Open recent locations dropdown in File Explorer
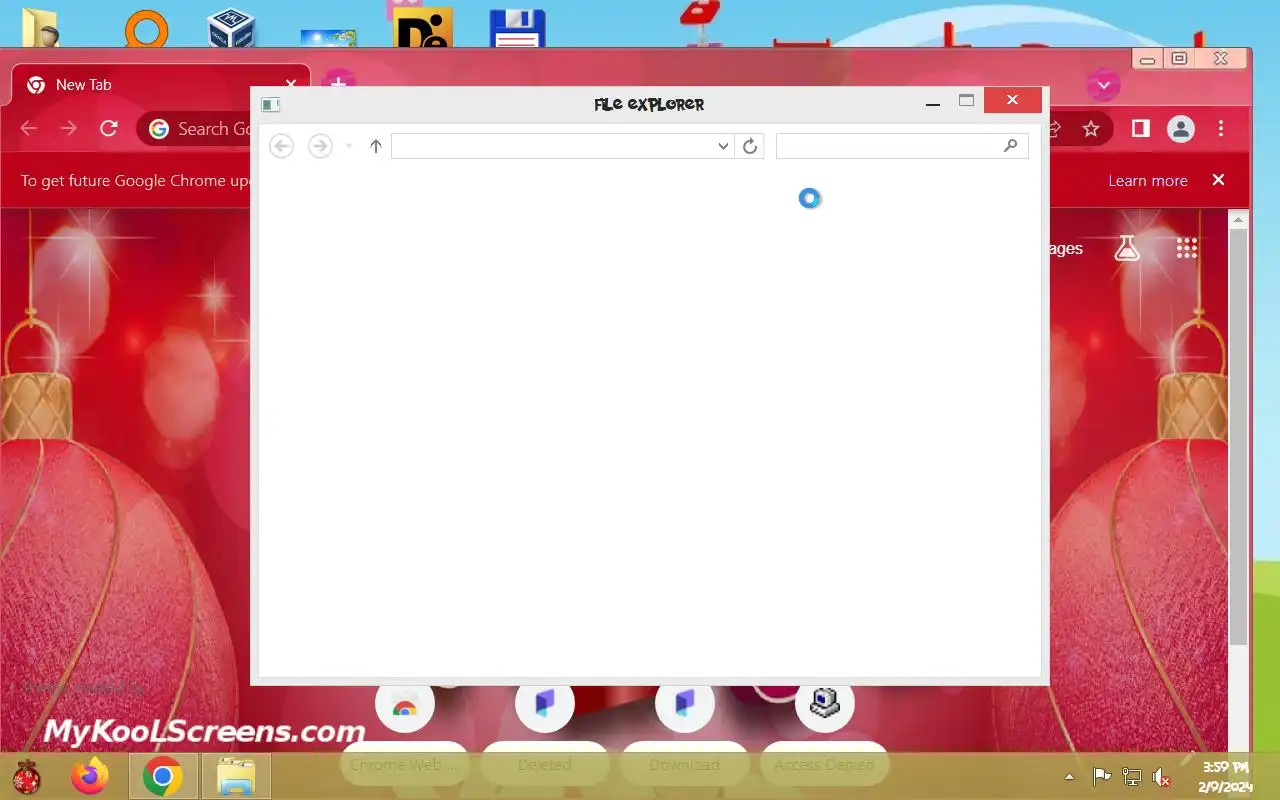The image size is (1280, 800). click(x=349, y=147)
